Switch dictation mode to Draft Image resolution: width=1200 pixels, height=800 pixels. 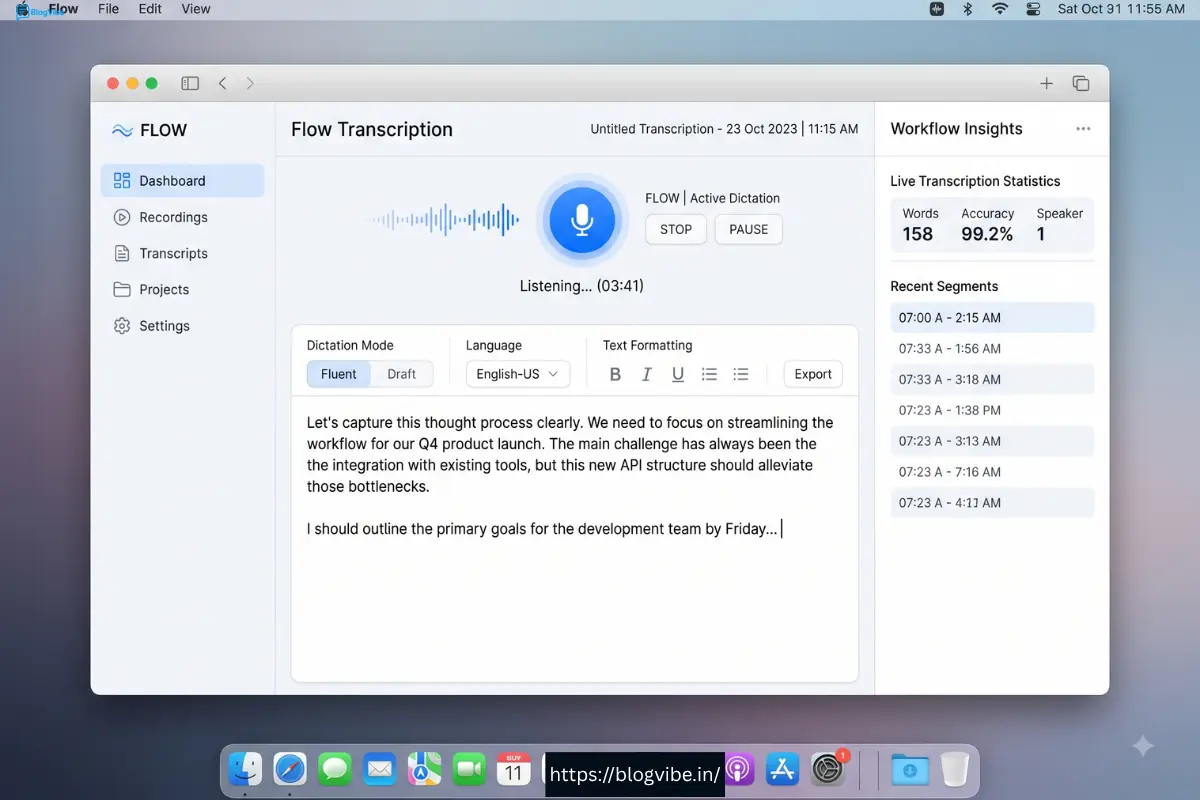coord(402,374)
